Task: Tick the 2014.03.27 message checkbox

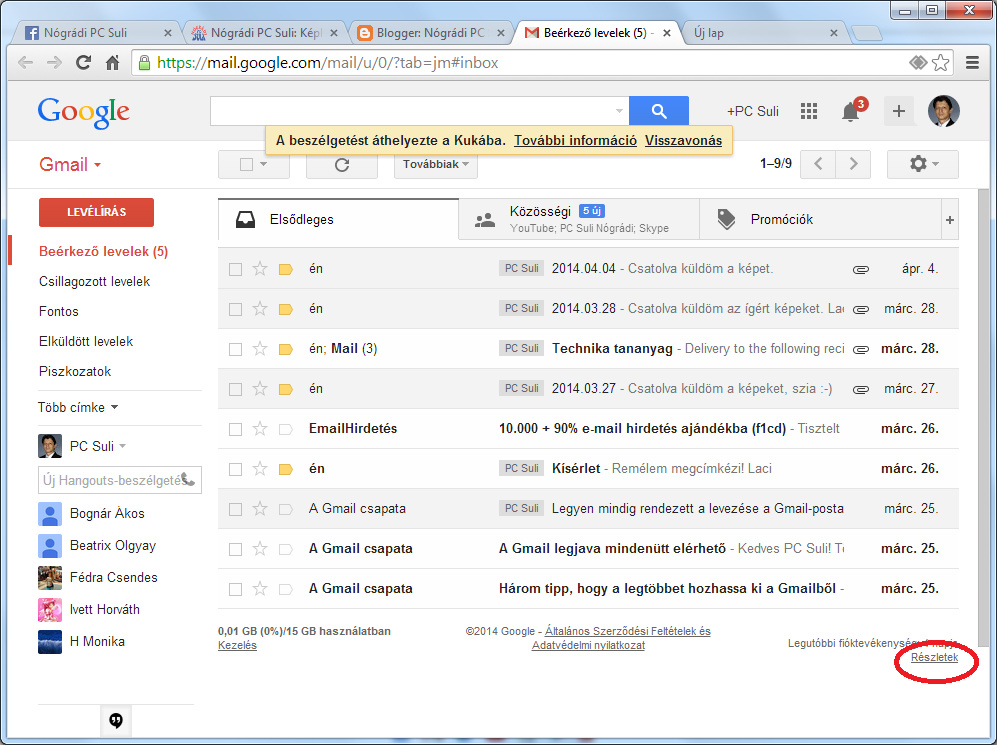Action: [235, 390]
